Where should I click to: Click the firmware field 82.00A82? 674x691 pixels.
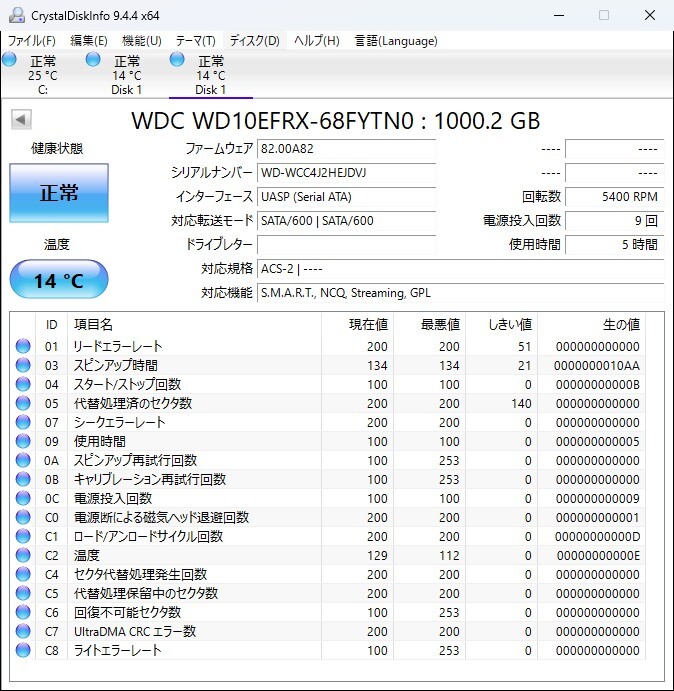click(346, 149)
